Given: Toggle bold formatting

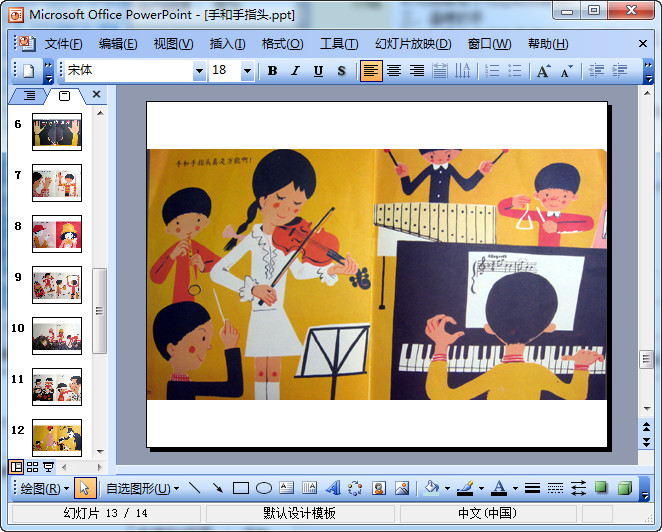Looking at the screenshot, I should [x=272, y=71].
